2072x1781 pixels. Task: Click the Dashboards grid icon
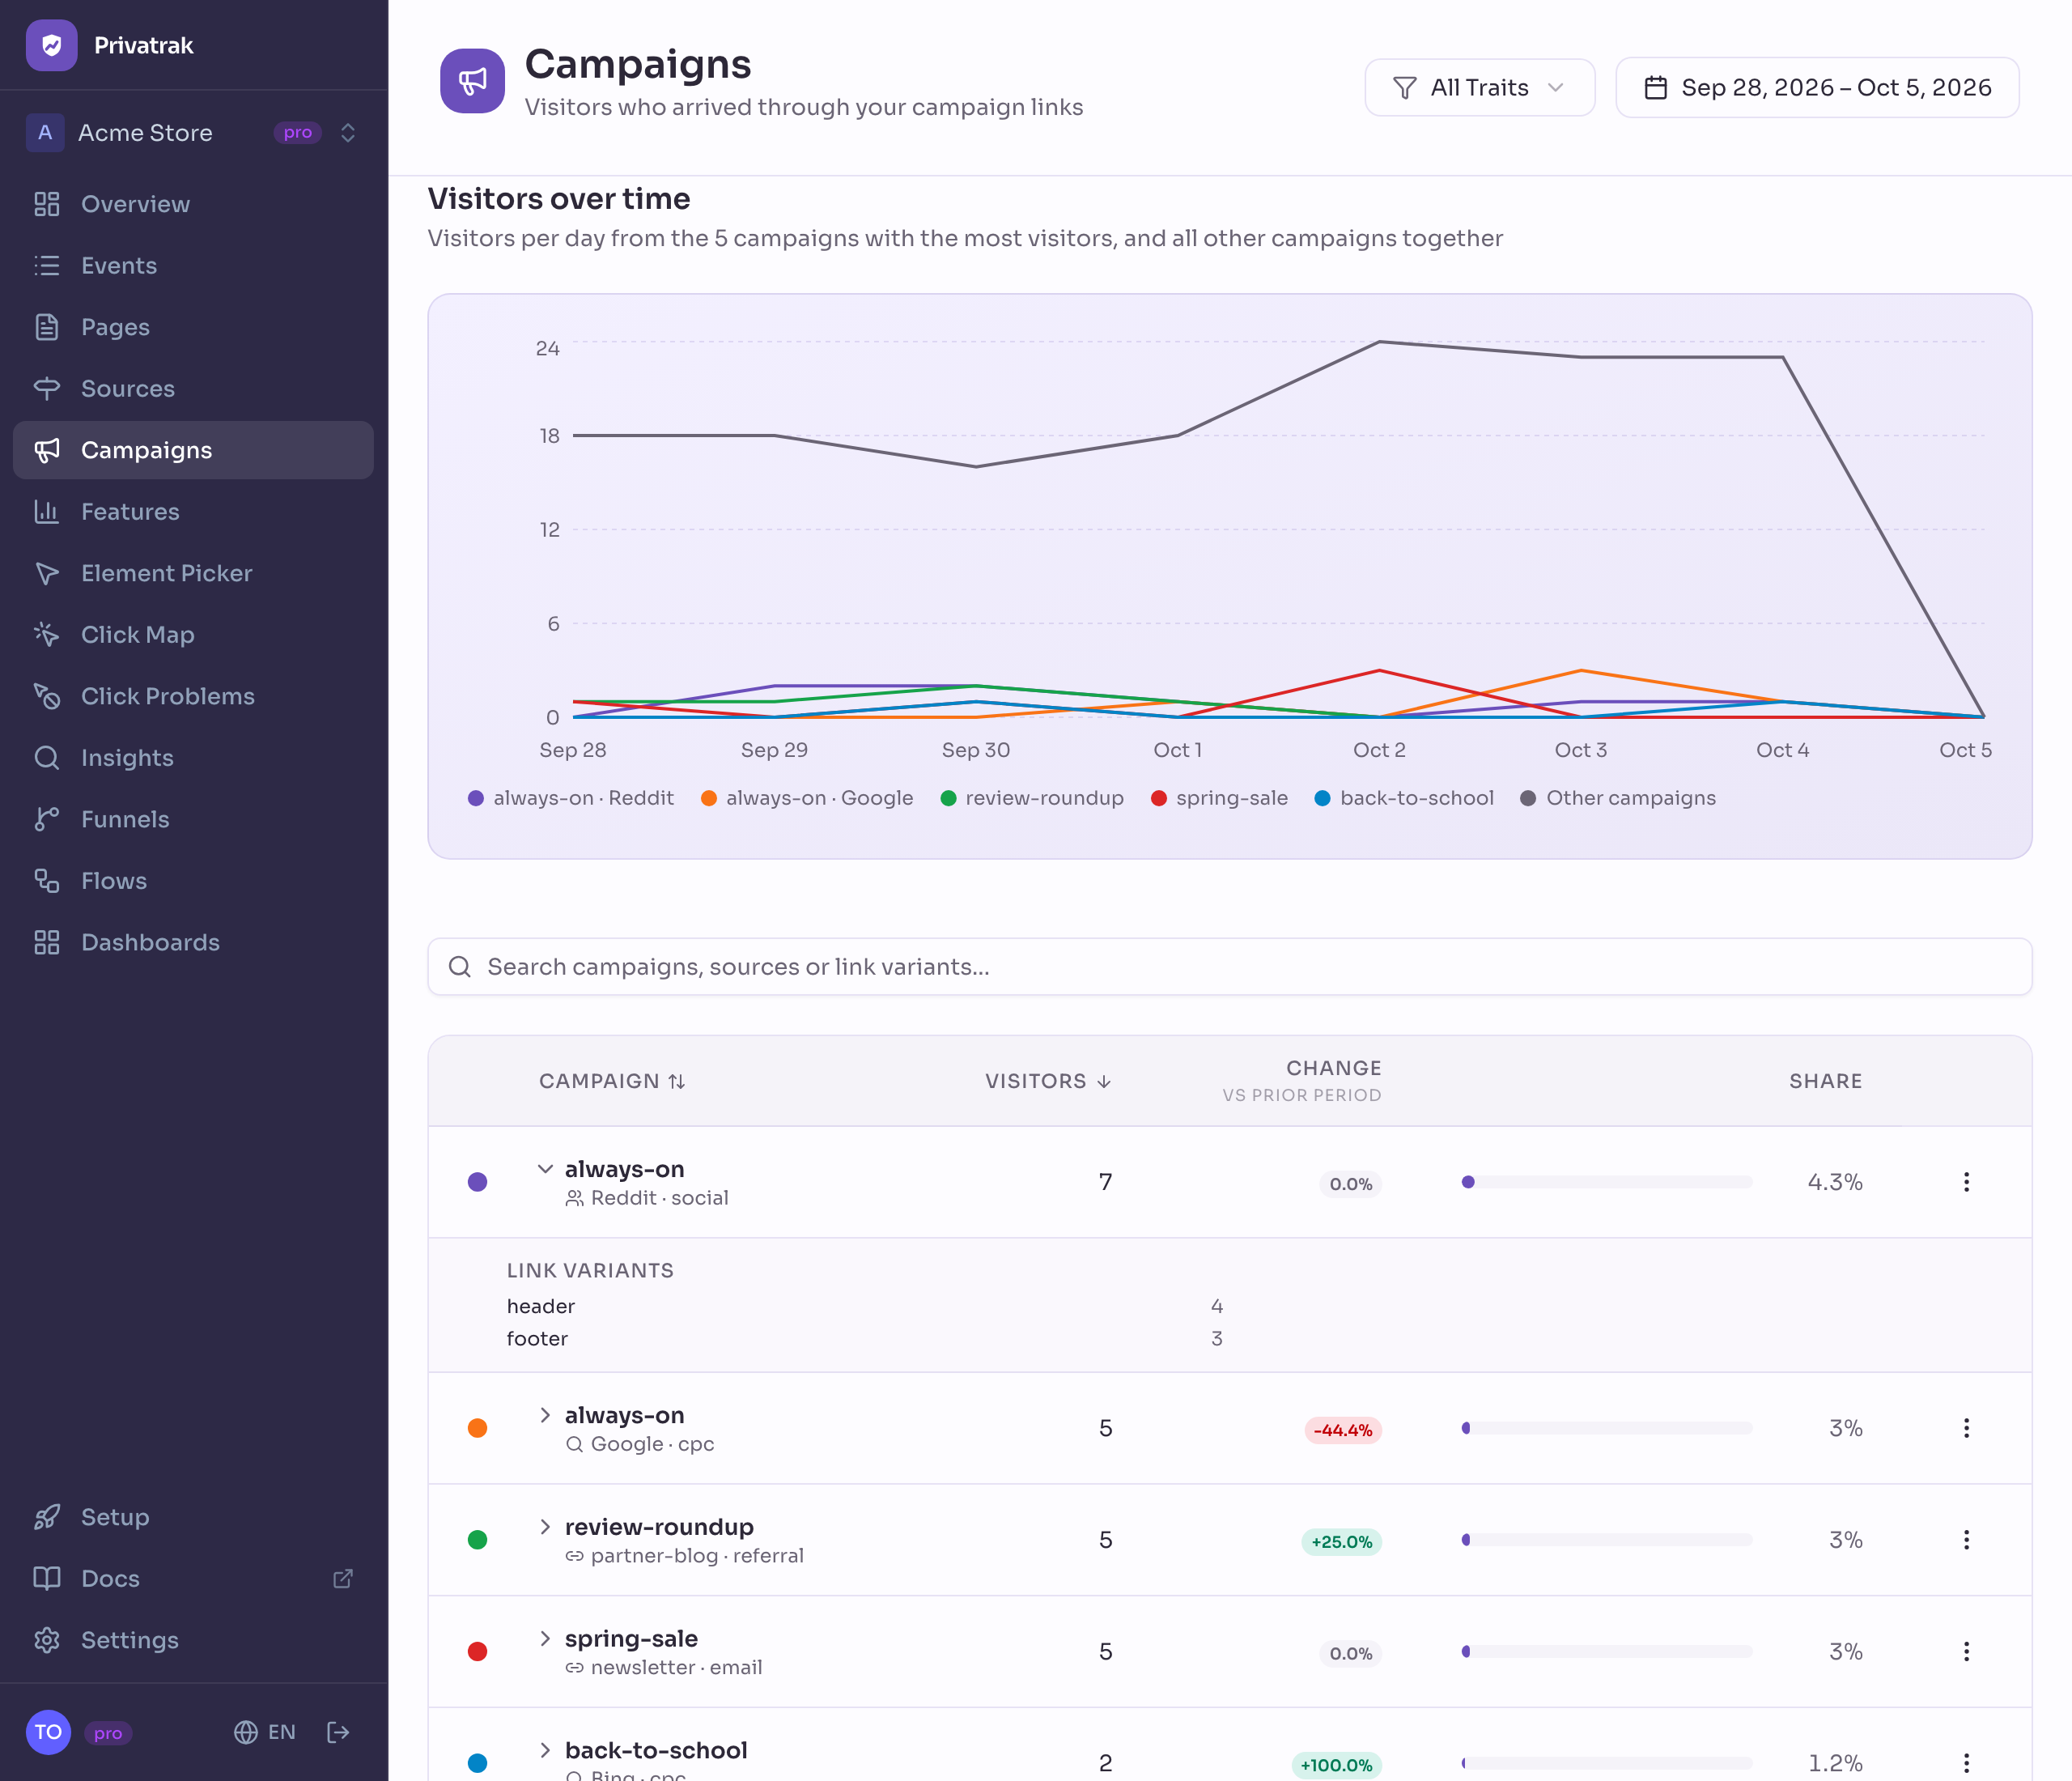click(47, 942)
